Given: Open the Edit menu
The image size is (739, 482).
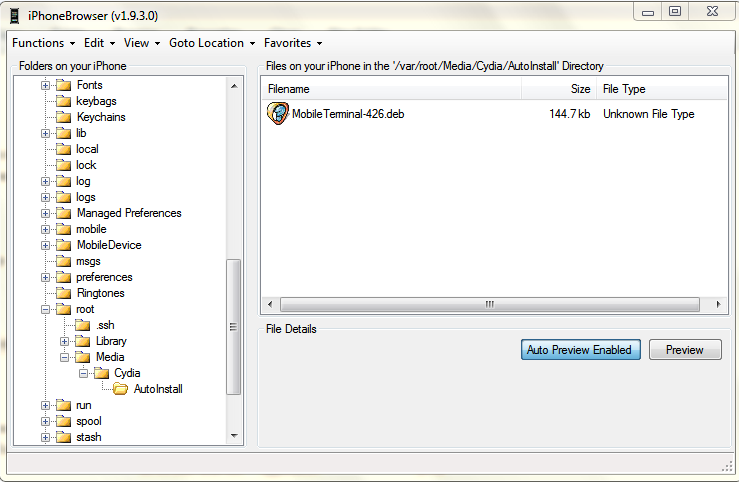Looking at the screenshot, I should pos(99,43).
